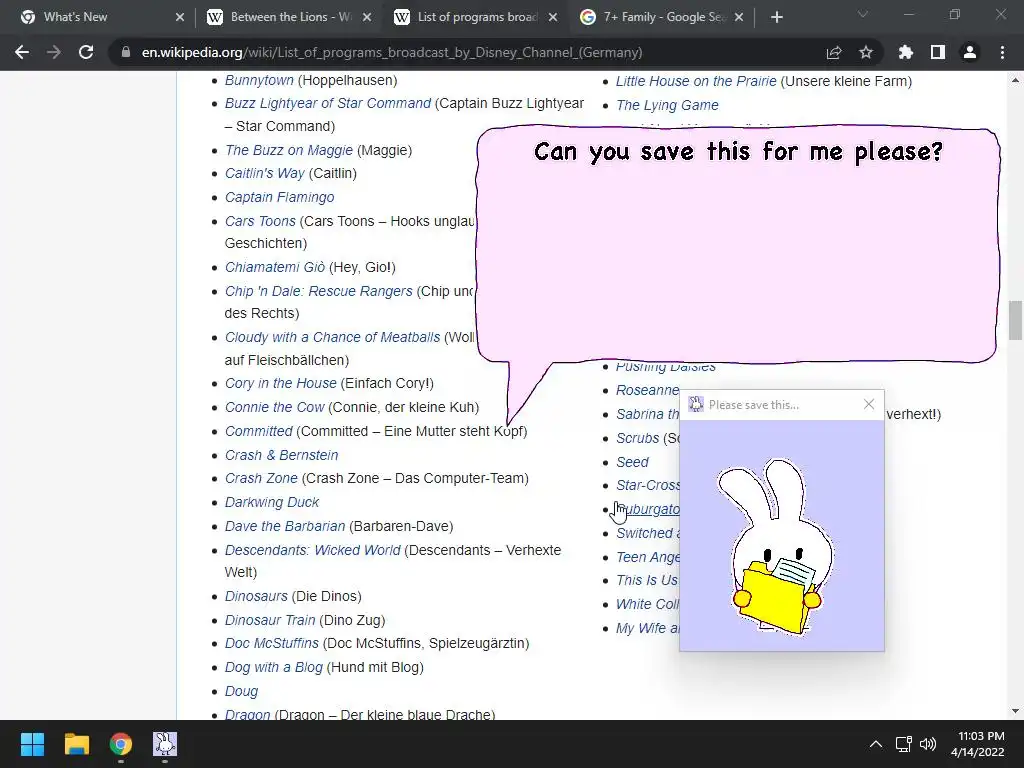1024x768 pixels.
Task: Click the forward navigation arrow
Action: [x=54, y=52]
